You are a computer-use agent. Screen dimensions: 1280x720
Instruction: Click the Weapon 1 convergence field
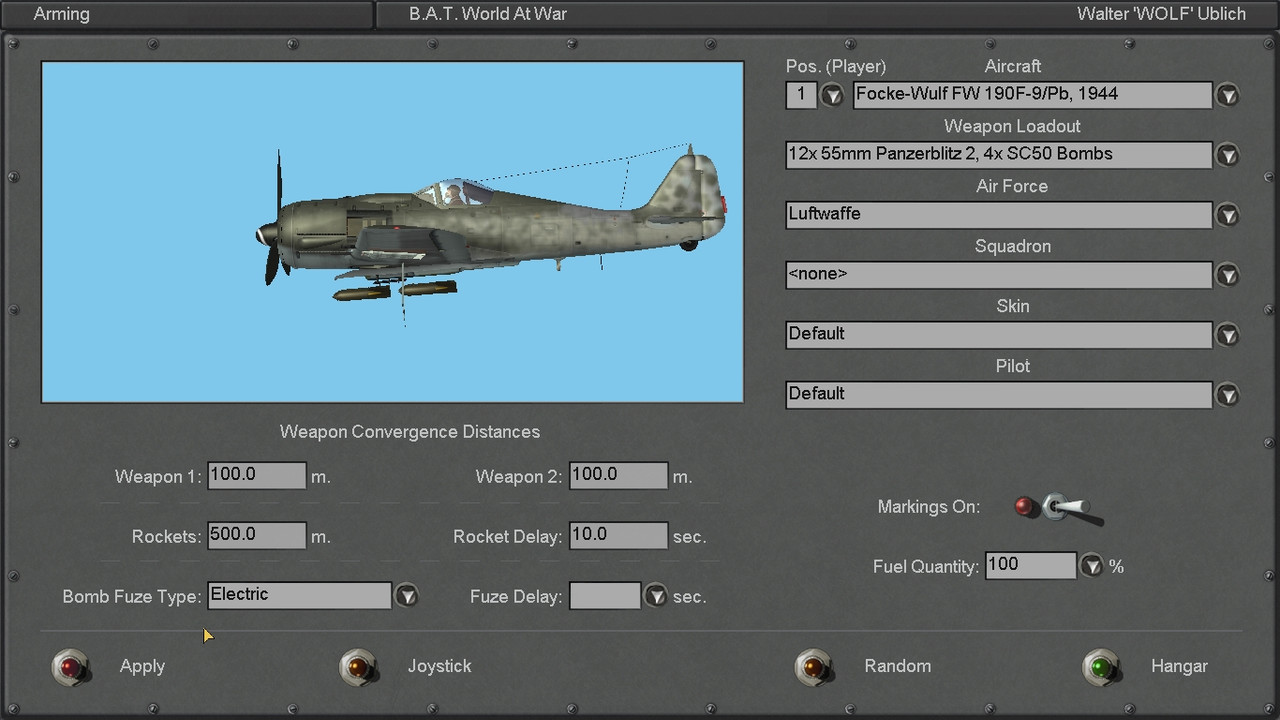(x=257, y=475)
